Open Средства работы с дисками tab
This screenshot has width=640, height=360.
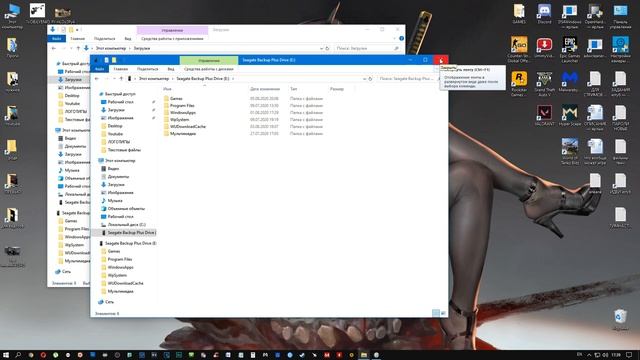coord(209,69)
